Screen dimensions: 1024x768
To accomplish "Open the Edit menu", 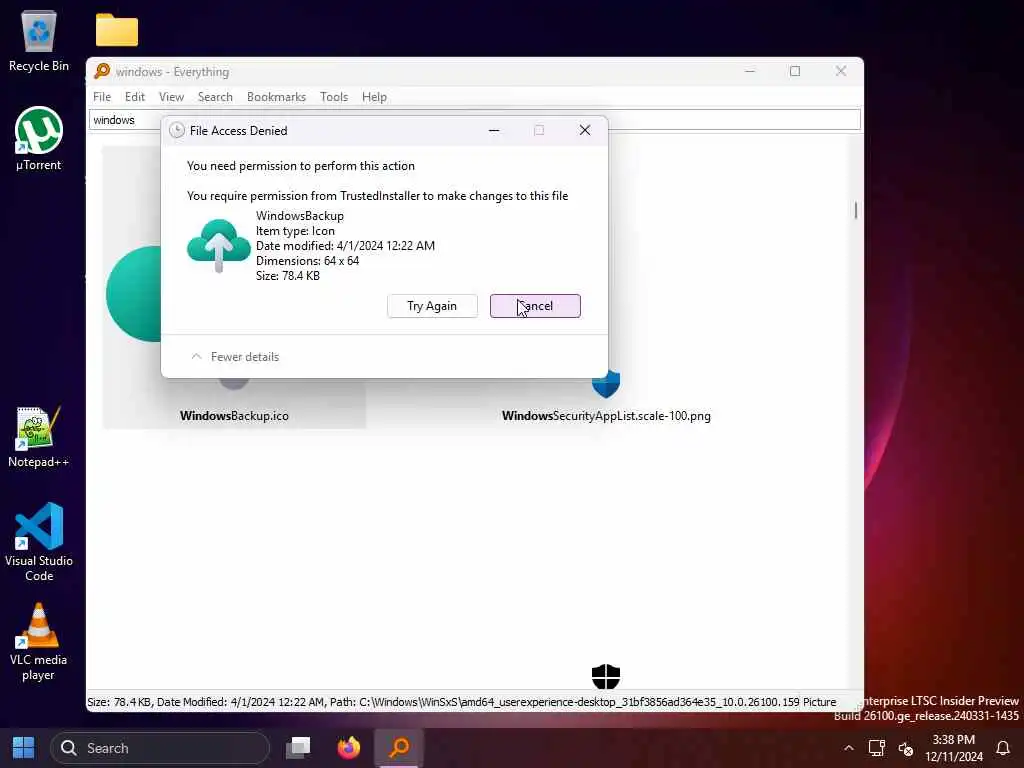I will click(x=135, y=97).
